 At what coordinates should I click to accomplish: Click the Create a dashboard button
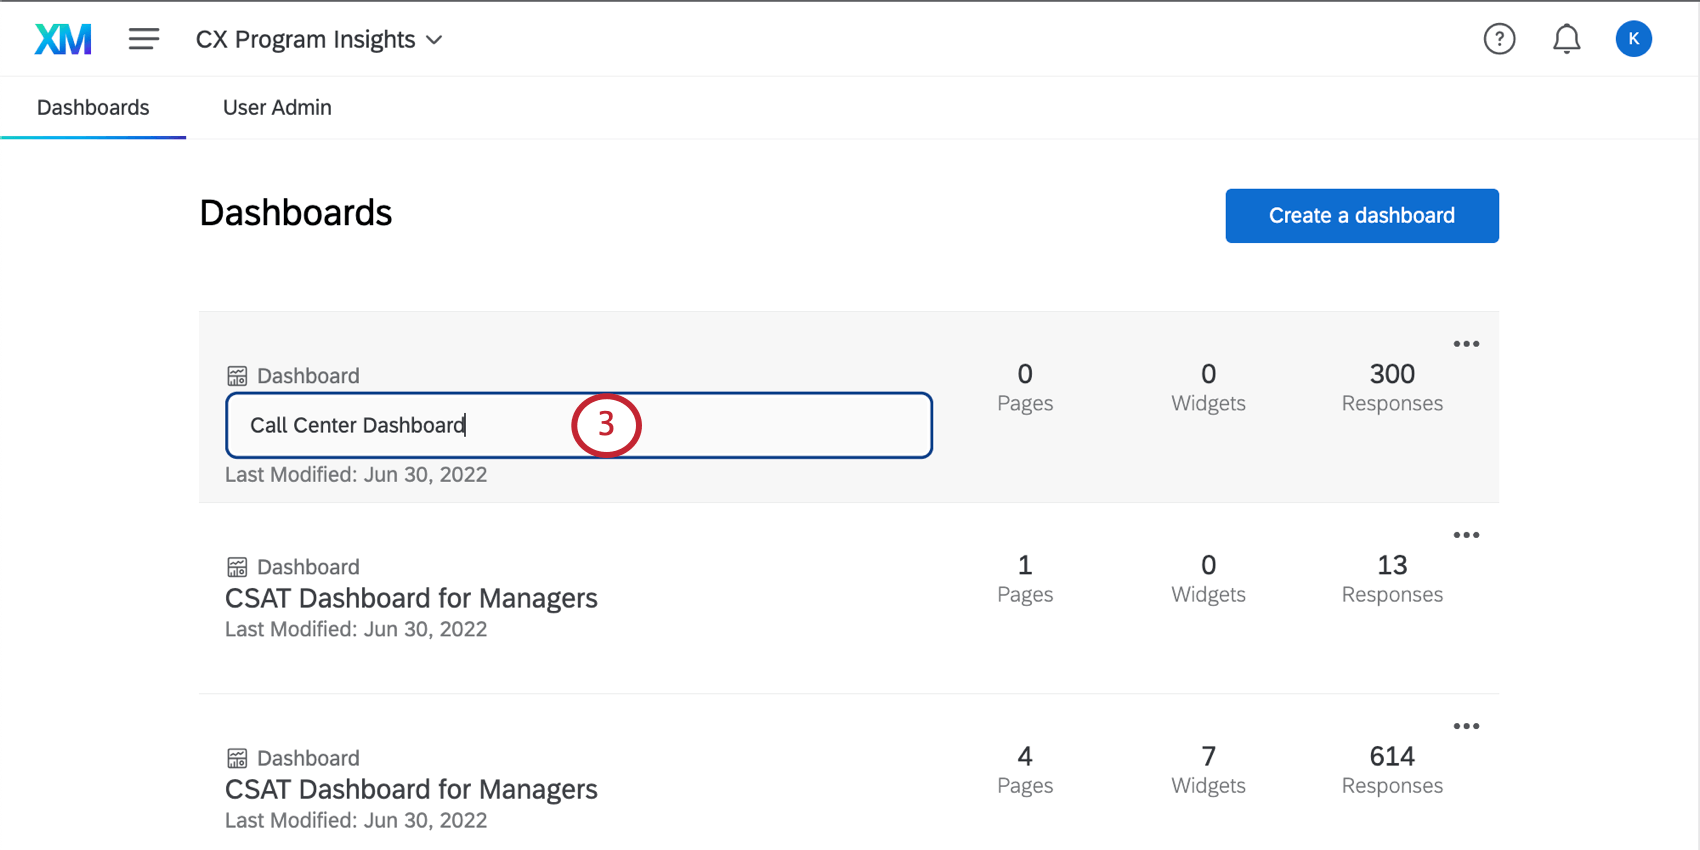click(x=1361, y=215)
